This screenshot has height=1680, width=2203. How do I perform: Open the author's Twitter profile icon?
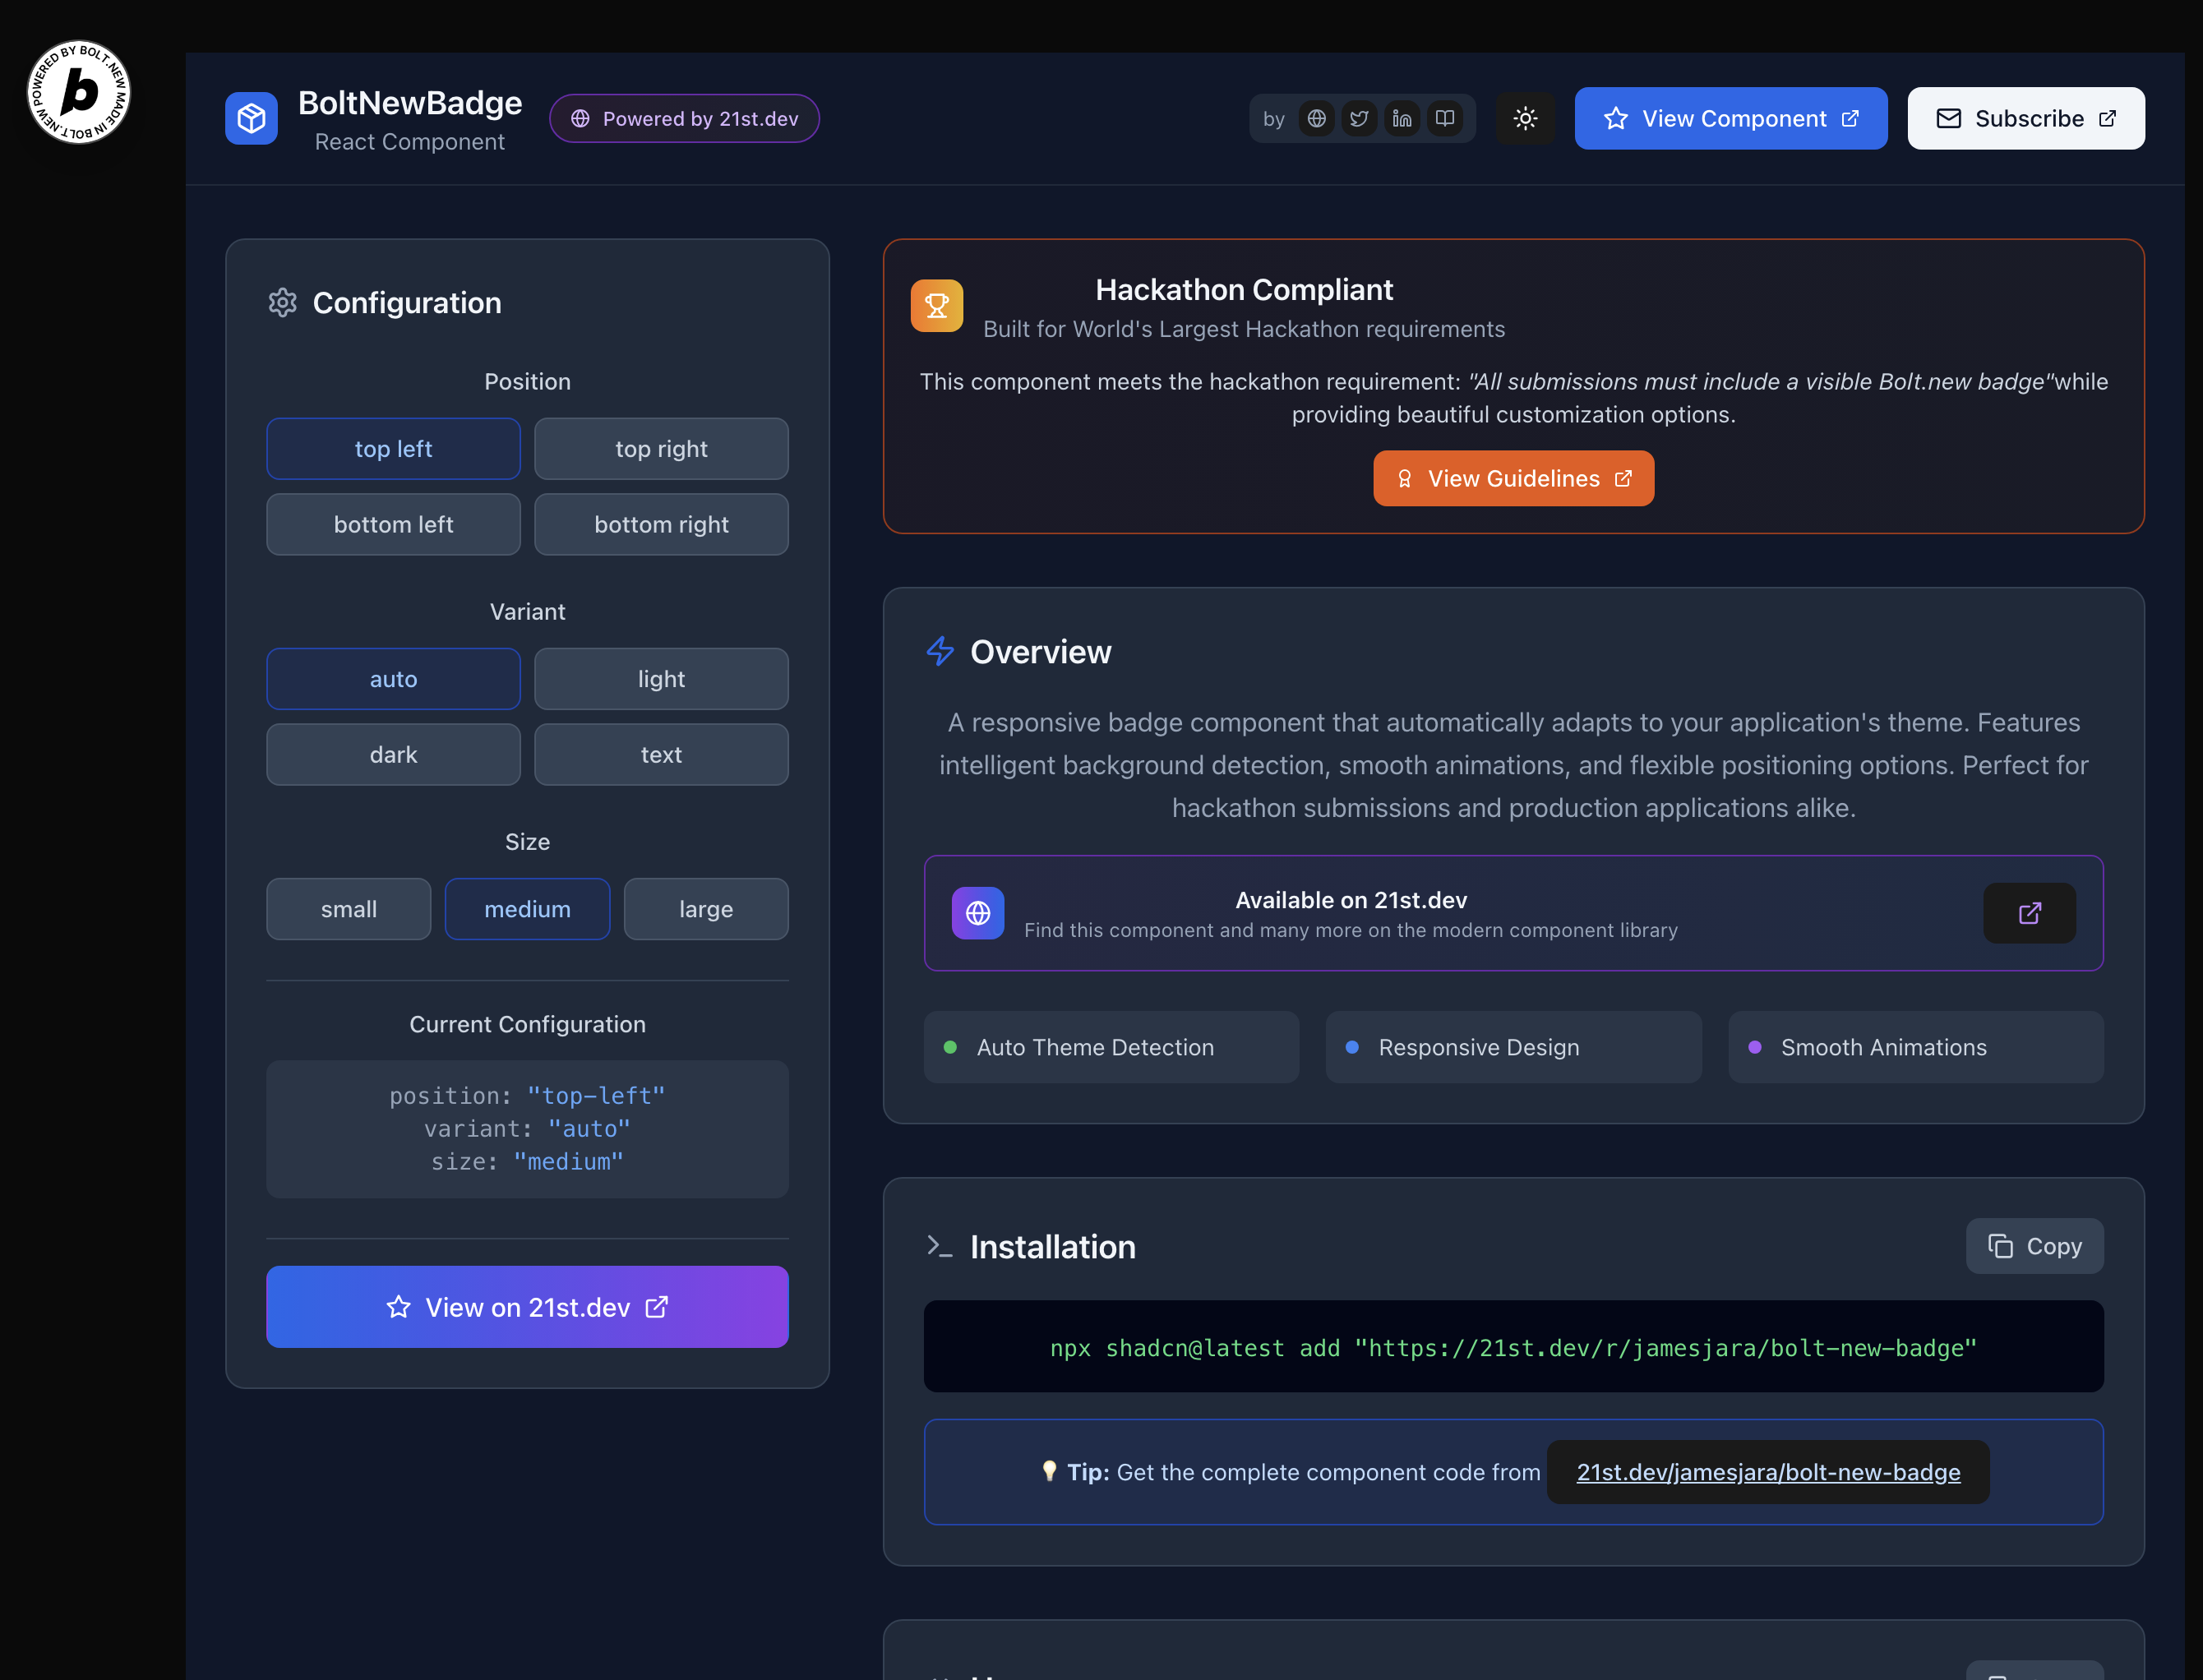tap(1359, 119)
